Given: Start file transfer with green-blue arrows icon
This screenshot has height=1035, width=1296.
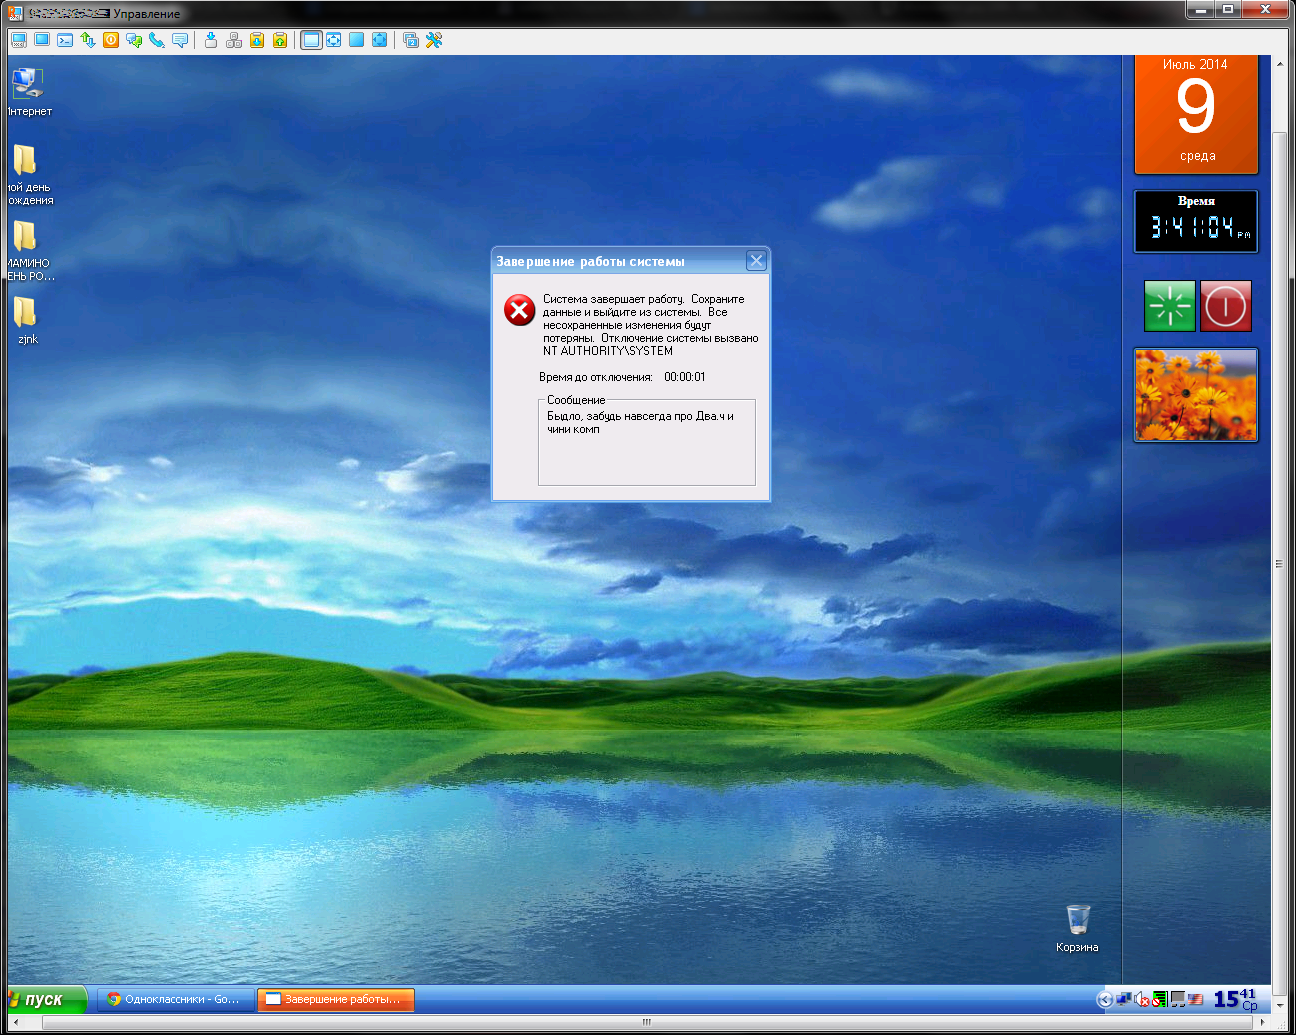Looking at the screenshot, I should click(x=88, y=40).
